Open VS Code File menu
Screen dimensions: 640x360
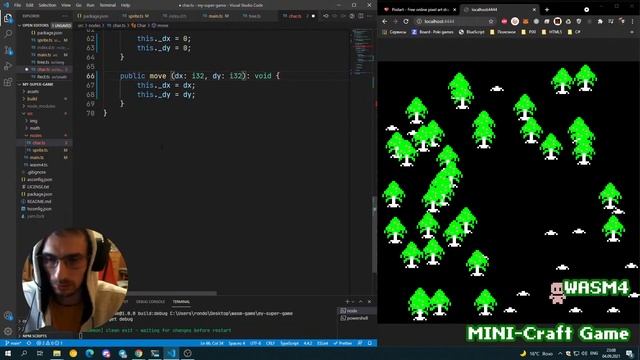(17, 5)
